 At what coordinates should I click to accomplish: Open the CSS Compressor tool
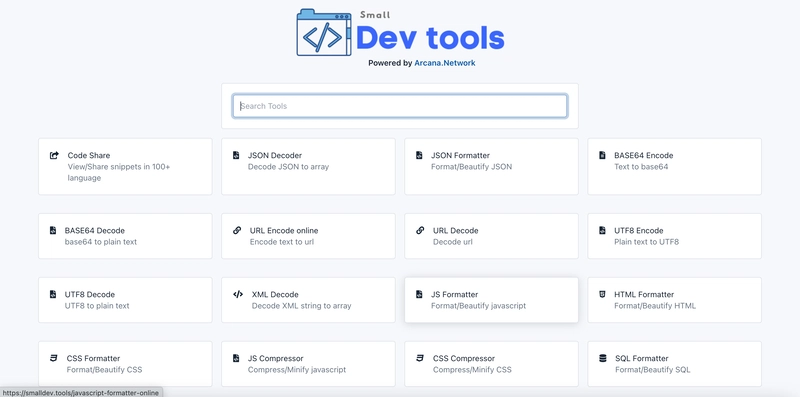(491, 364)
